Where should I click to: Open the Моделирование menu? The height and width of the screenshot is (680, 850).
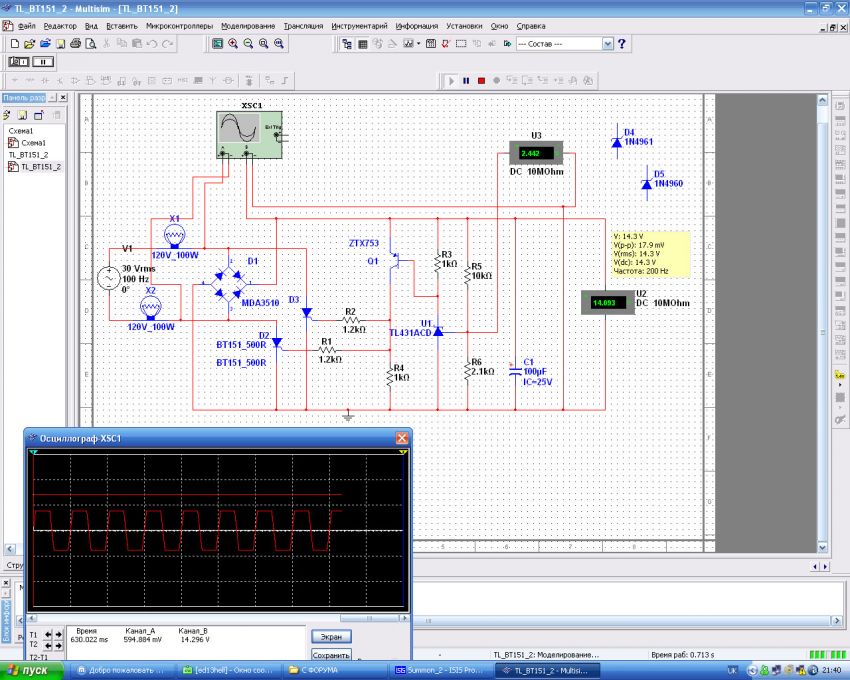click(x=247, y=25)
